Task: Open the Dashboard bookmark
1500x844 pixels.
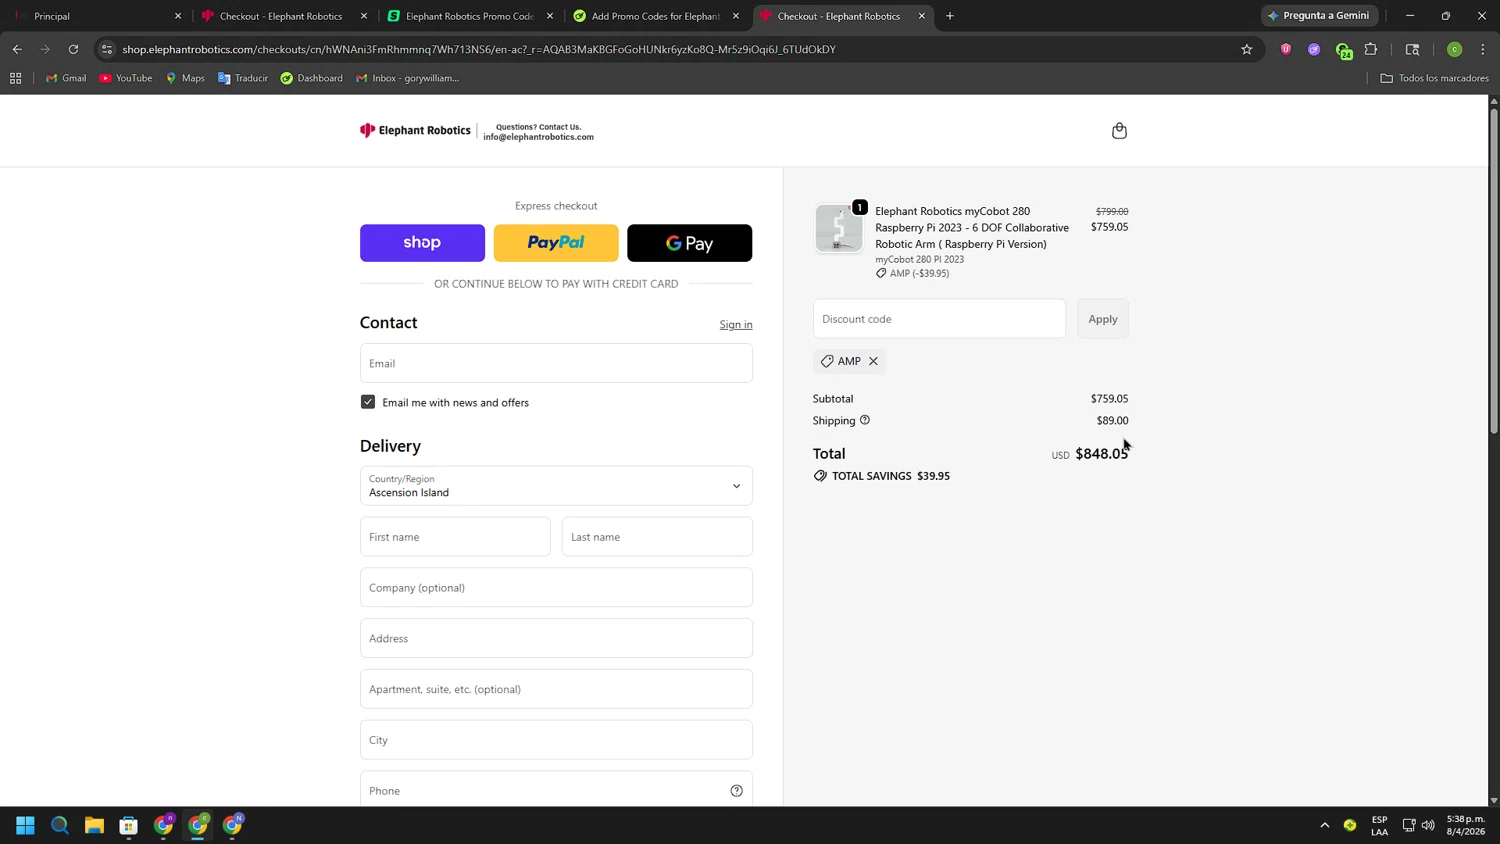Action: point(311,78)
